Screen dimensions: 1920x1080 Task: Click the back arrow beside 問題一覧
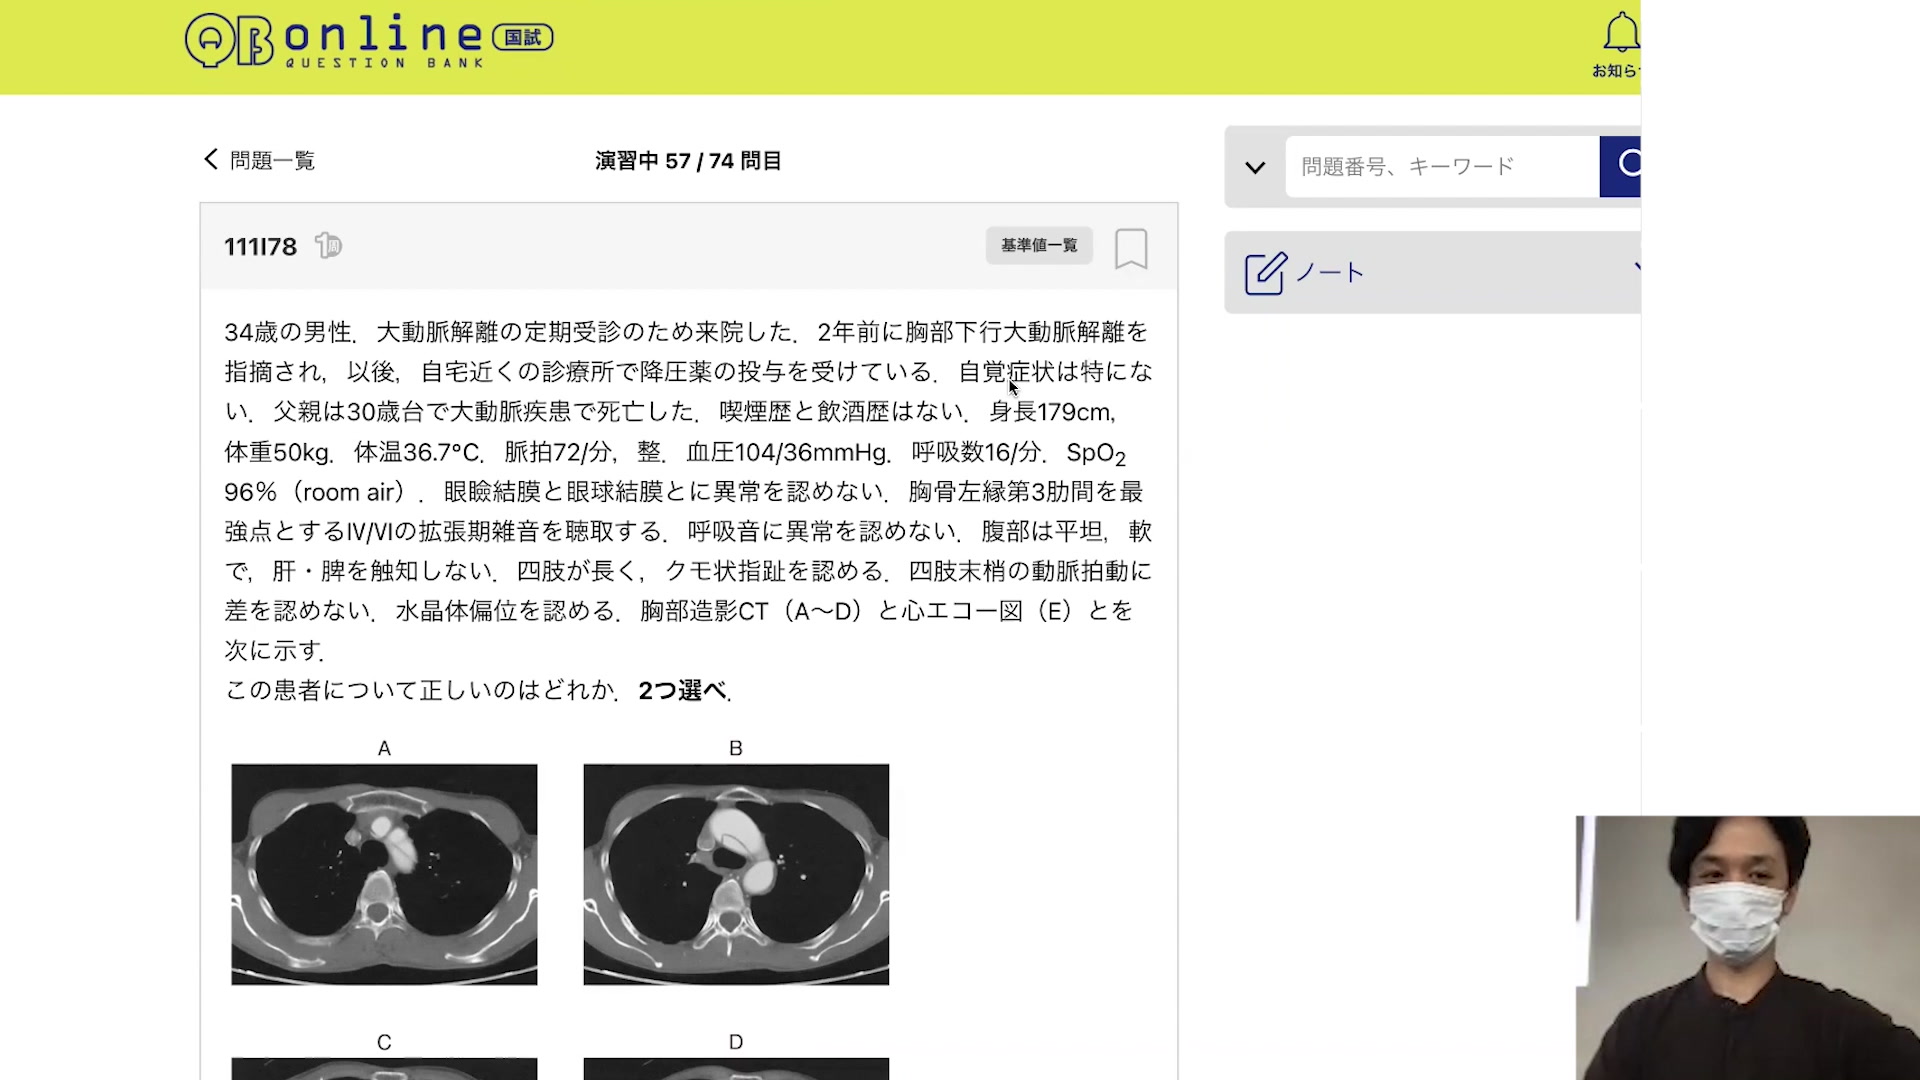[211, 159]
